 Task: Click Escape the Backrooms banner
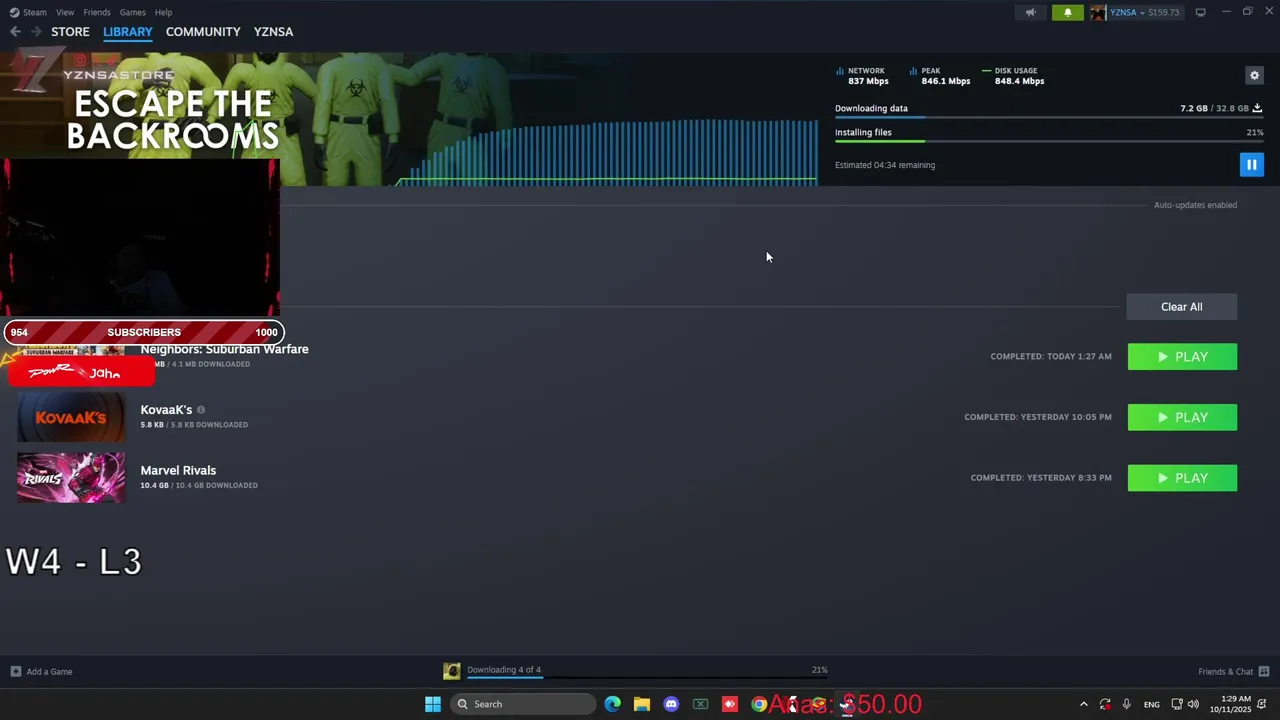click(x=172, y=119)
